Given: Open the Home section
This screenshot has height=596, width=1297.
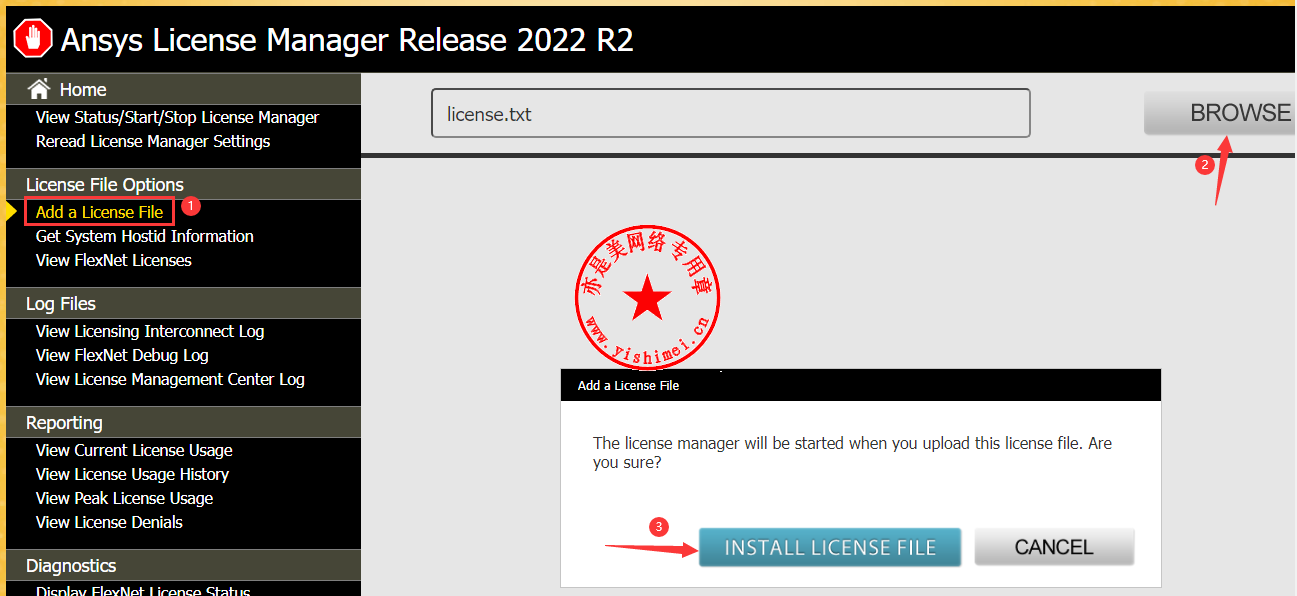Looking at the screenshot, I should tap(83, 90).
